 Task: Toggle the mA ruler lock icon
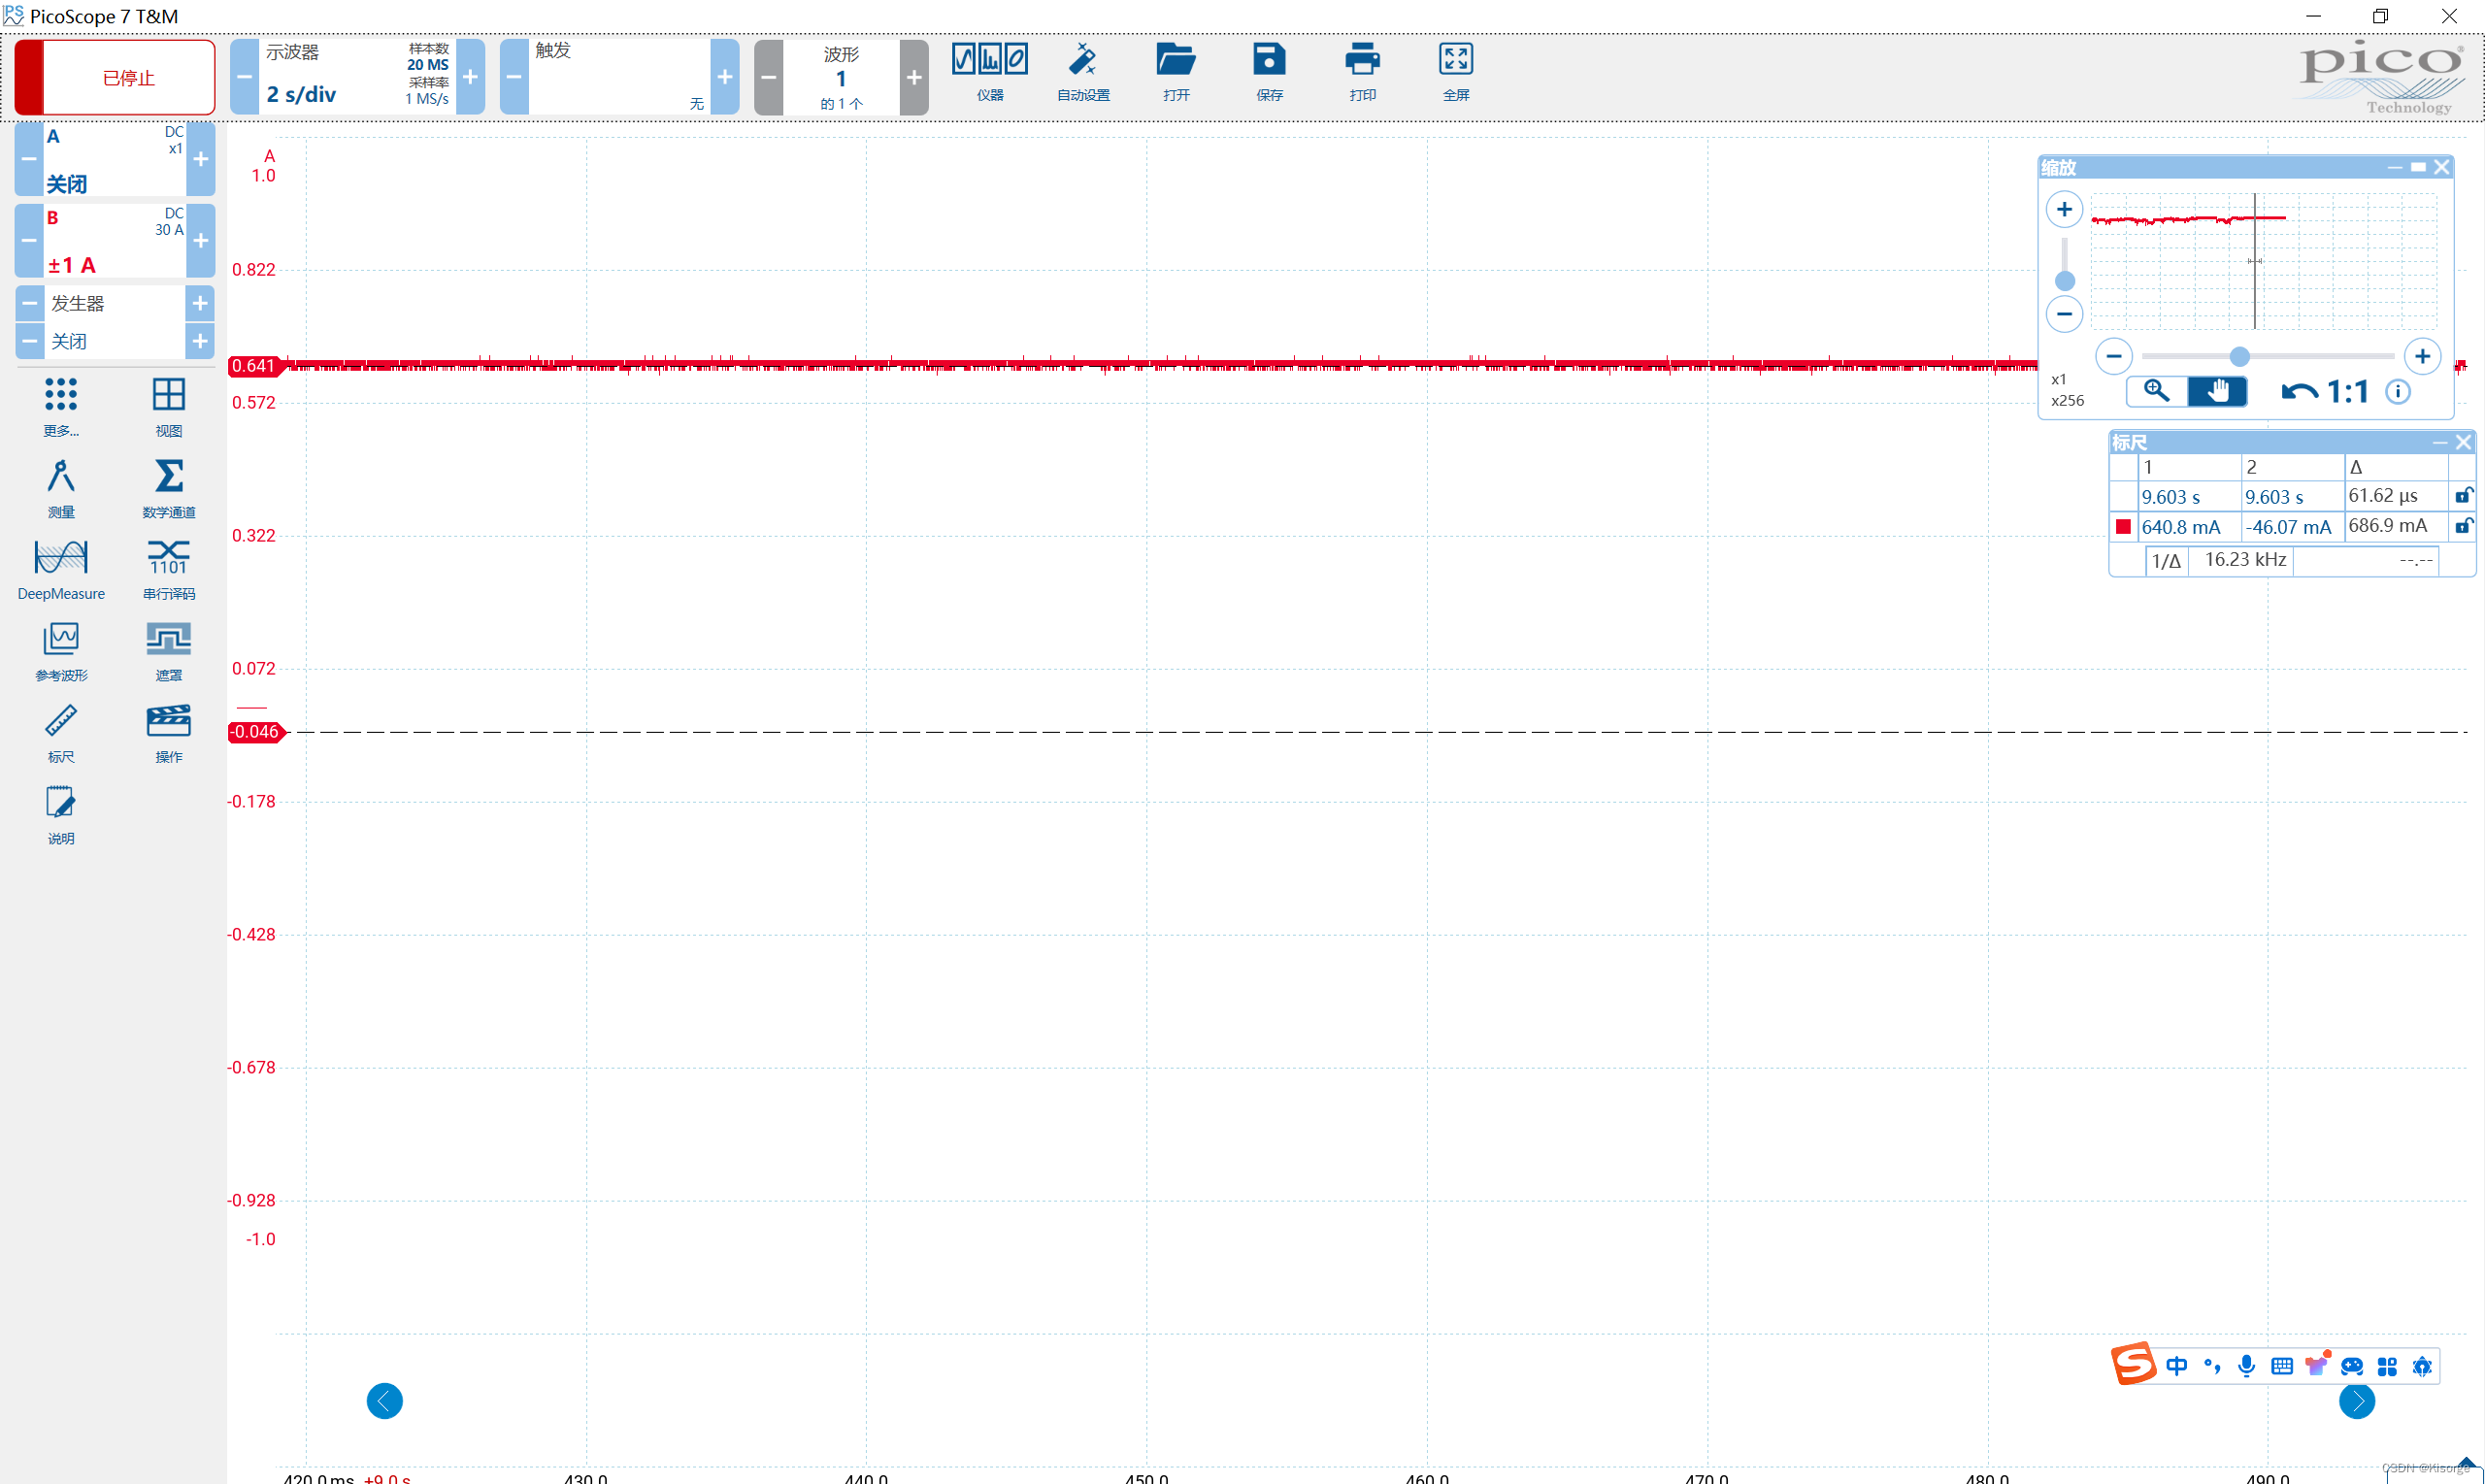coord(2464,526)
